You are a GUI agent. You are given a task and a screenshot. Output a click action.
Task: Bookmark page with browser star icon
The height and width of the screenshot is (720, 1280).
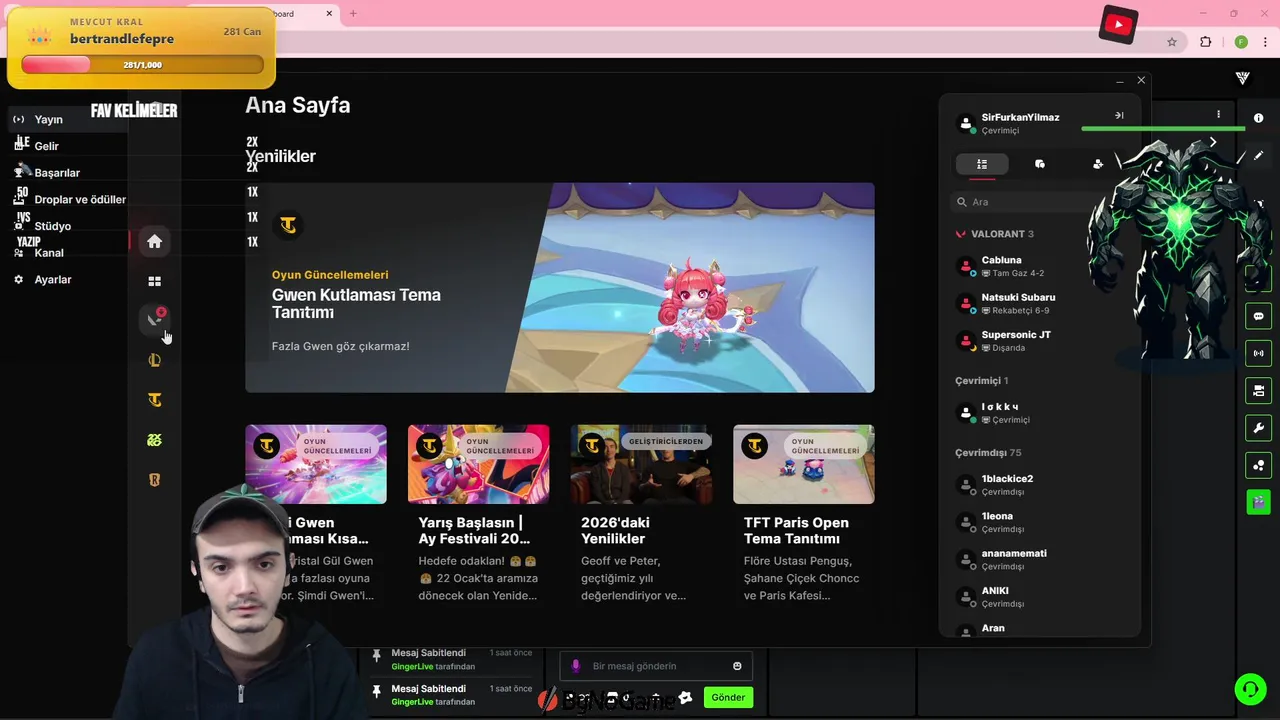tap(1172, 42)
